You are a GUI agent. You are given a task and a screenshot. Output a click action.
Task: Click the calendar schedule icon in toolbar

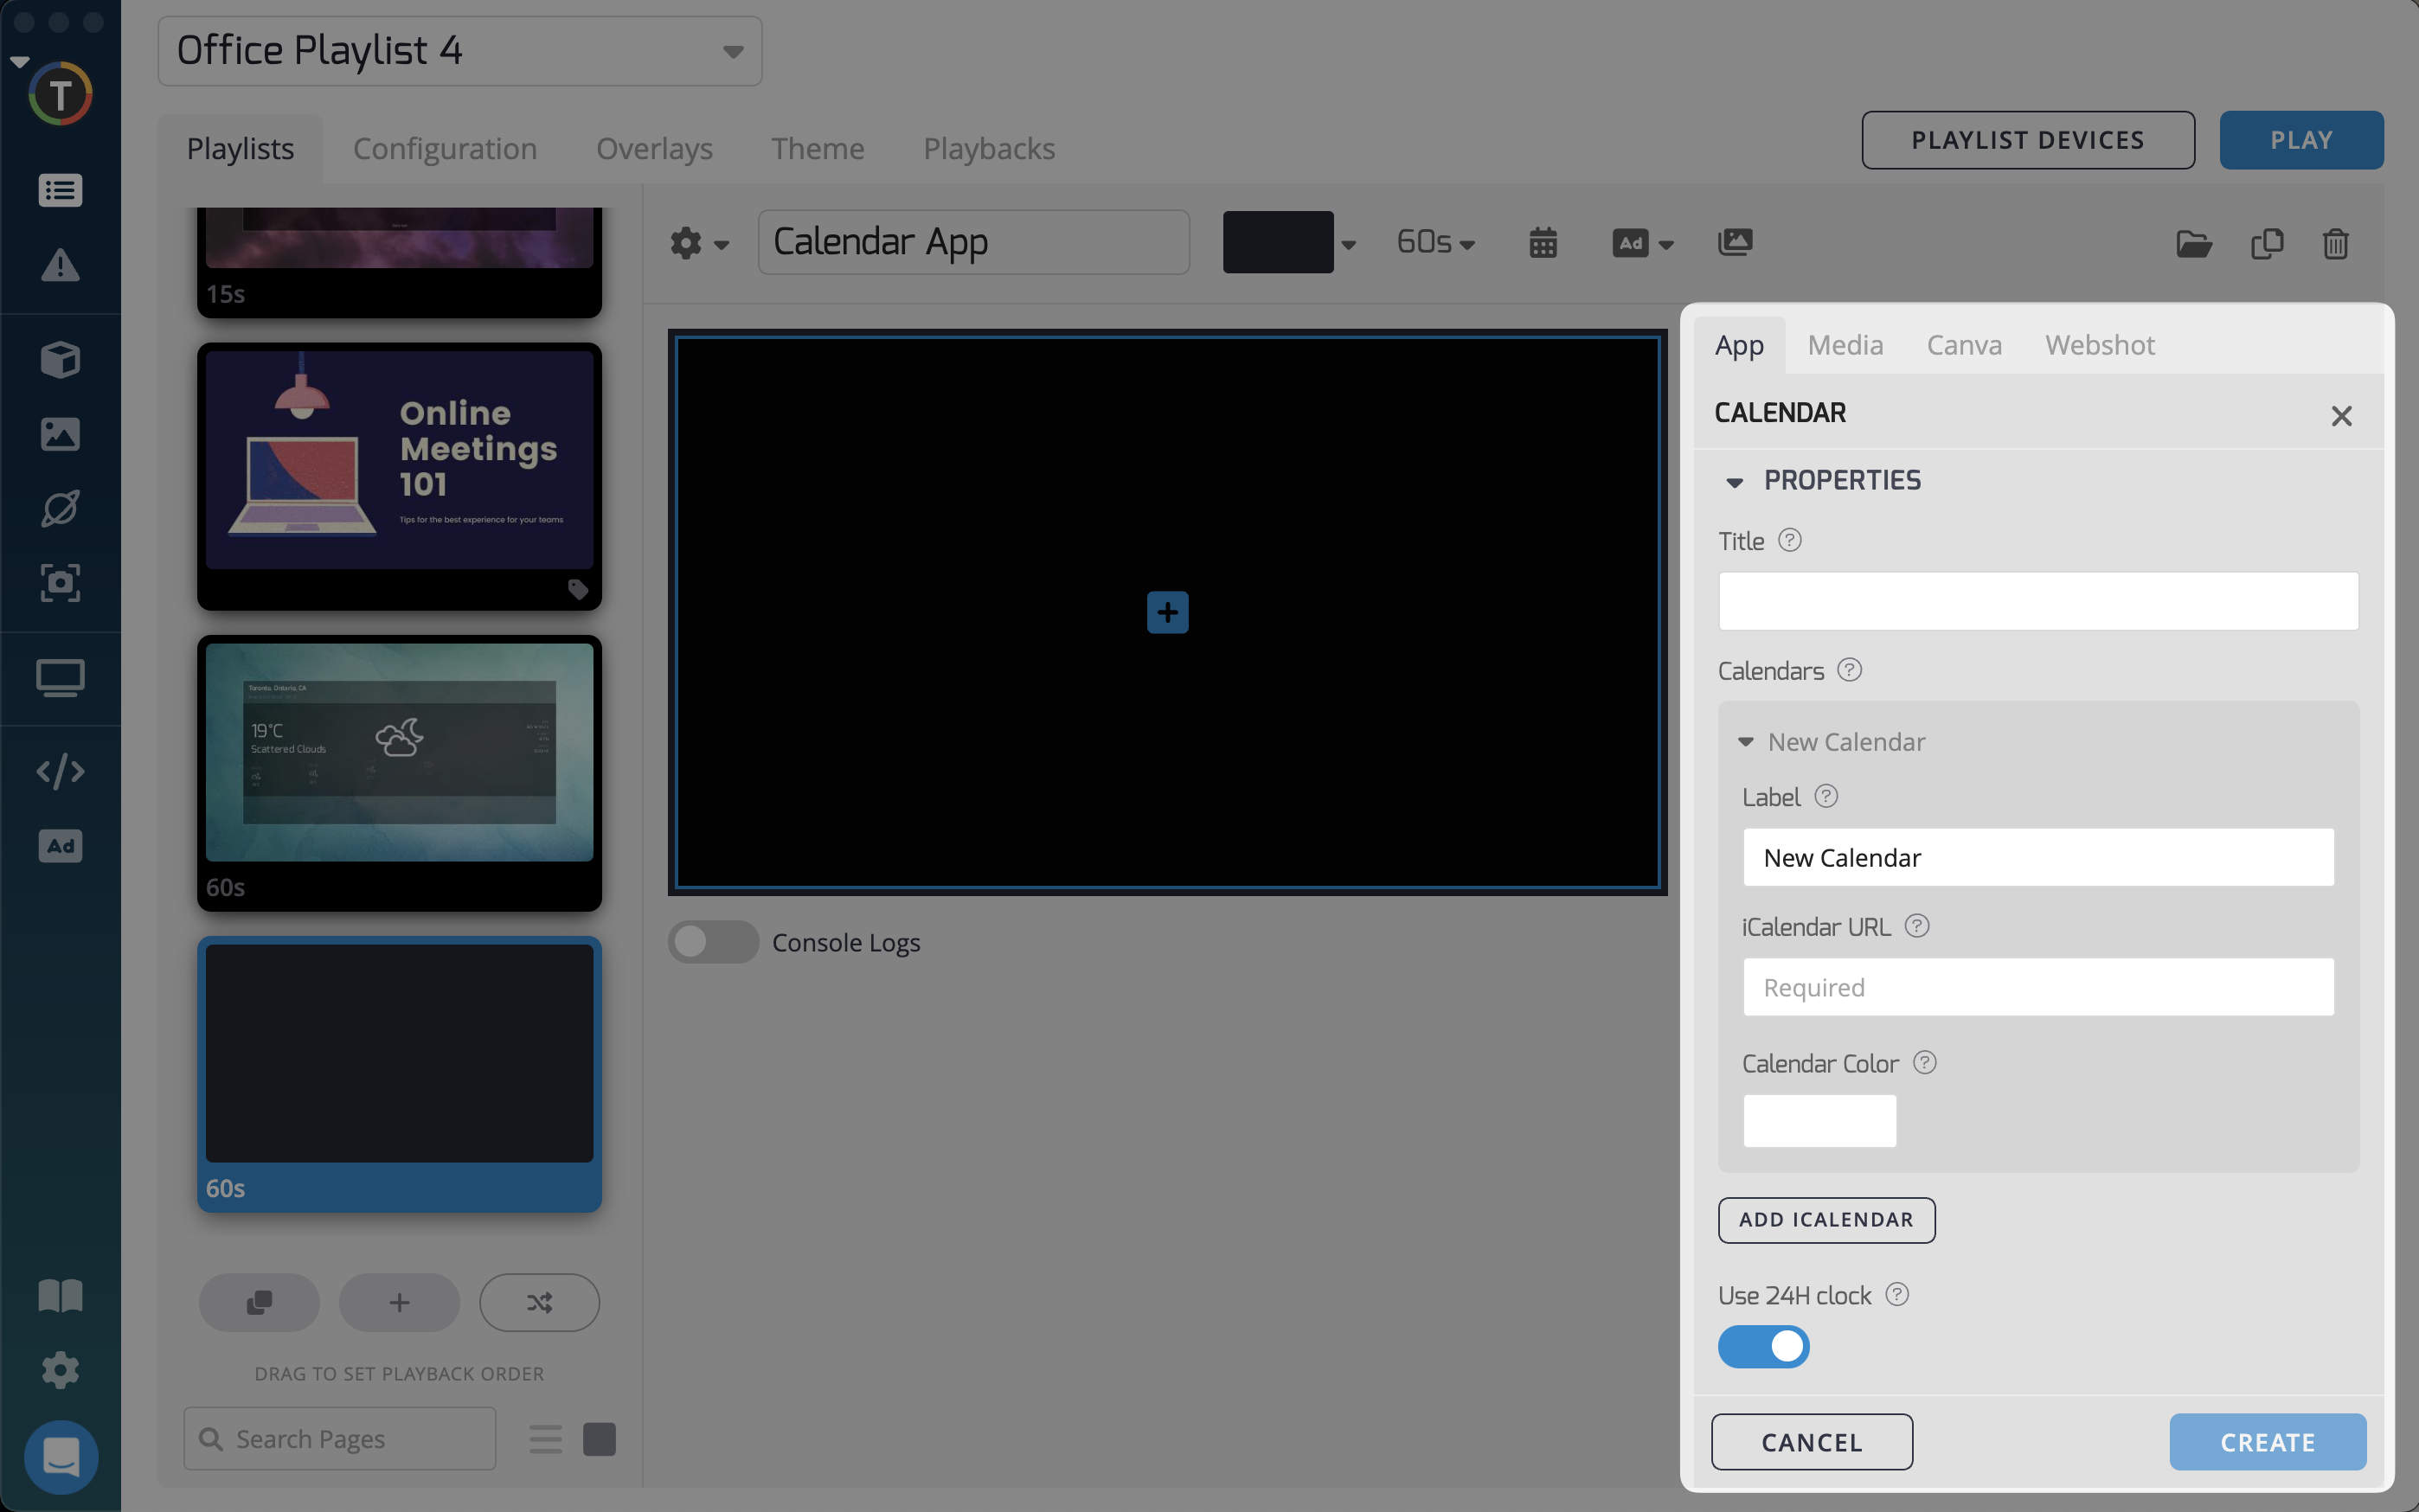pos(1542,243)
